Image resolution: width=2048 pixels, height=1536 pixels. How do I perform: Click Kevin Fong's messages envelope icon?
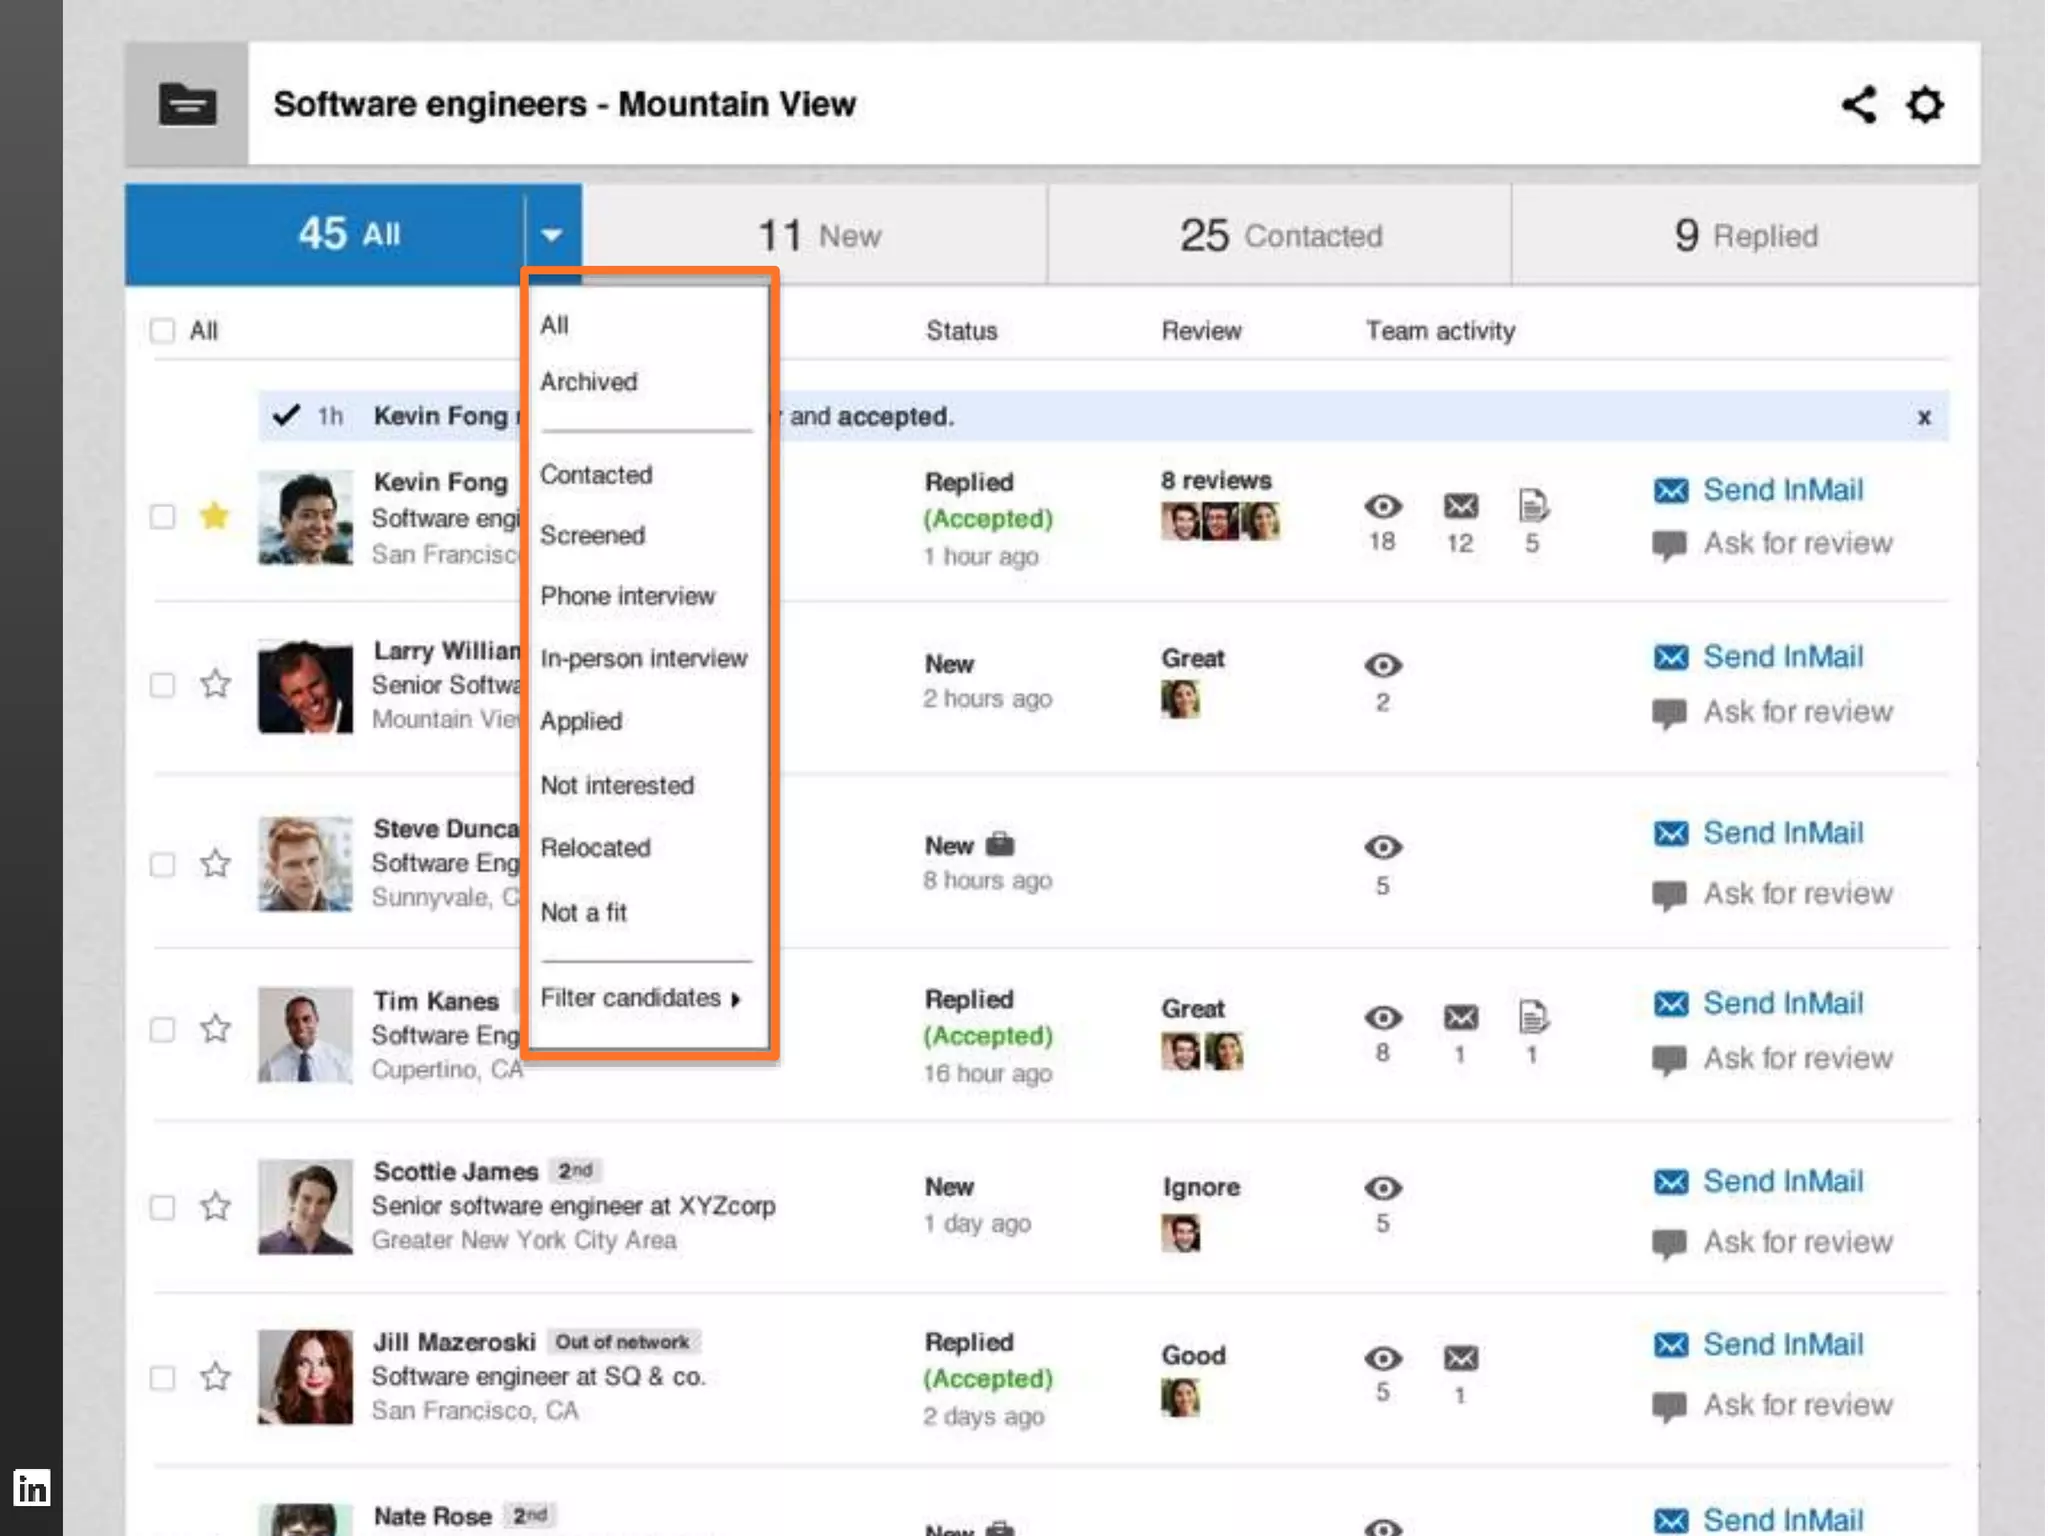(1460, 507)
